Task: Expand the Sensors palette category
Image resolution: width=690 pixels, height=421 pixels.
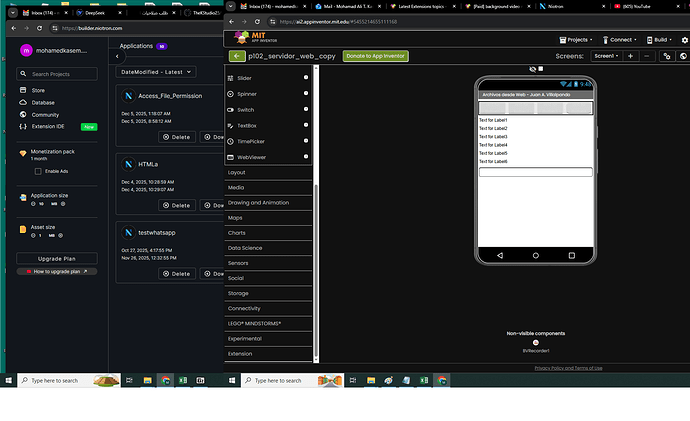Action: click(x=239, y=262)
